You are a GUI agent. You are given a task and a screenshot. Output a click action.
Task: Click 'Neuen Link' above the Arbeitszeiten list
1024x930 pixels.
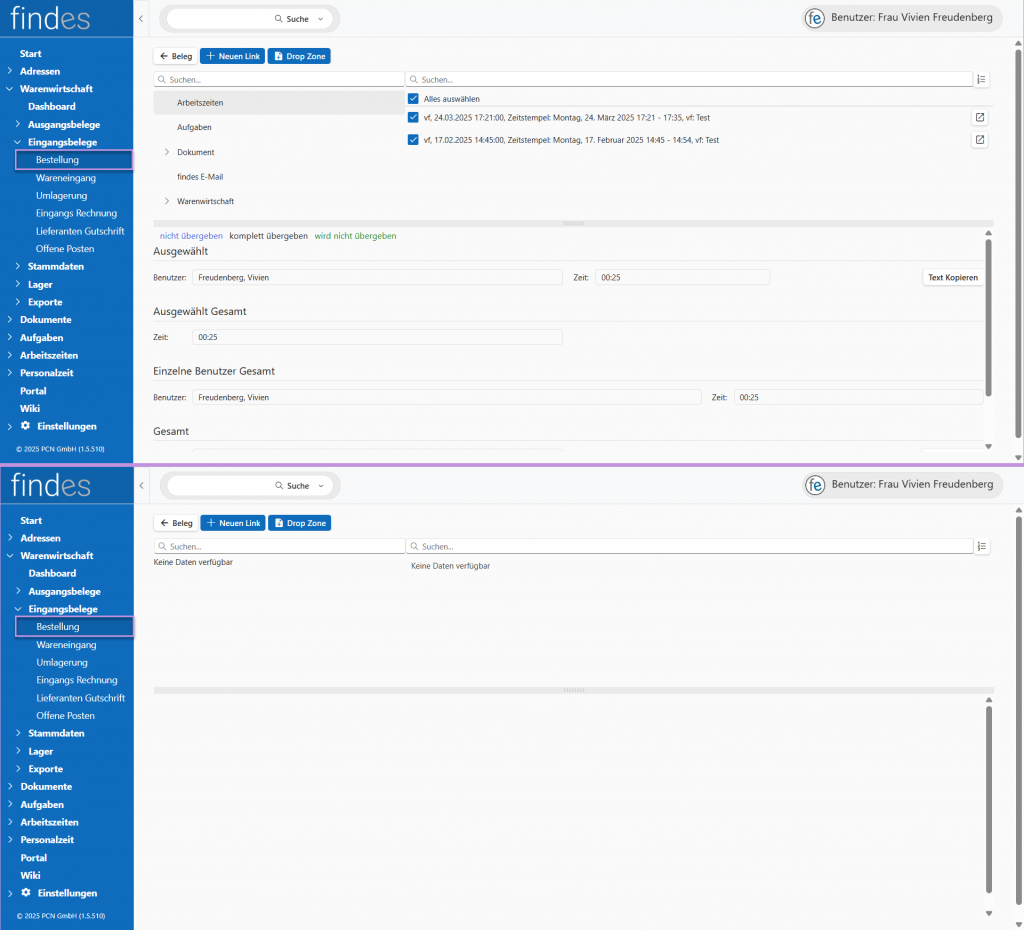[x=232, y=56]
